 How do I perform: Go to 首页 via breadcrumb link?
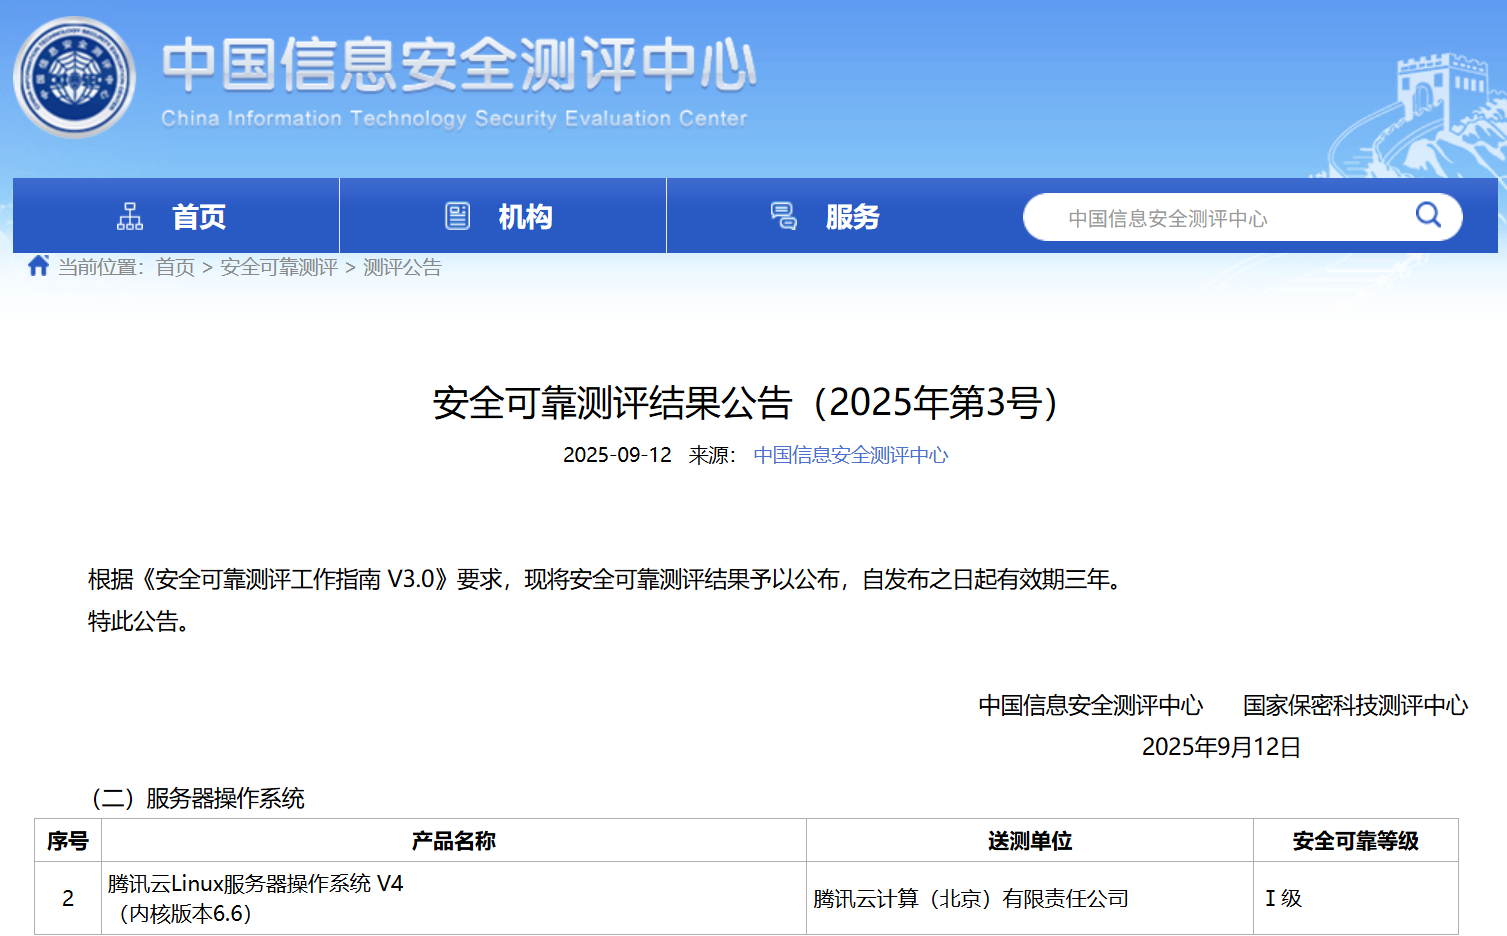[x=175, y=267]
